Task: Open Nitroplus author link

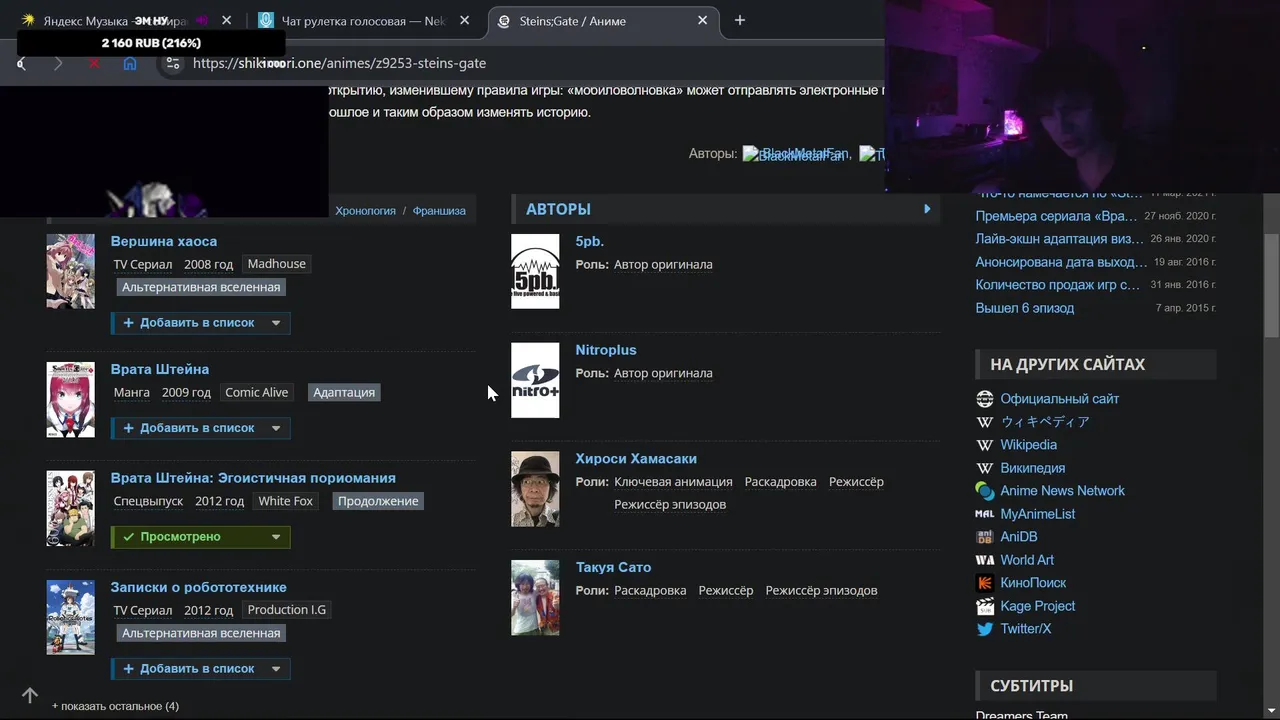Action: point(606,350)
